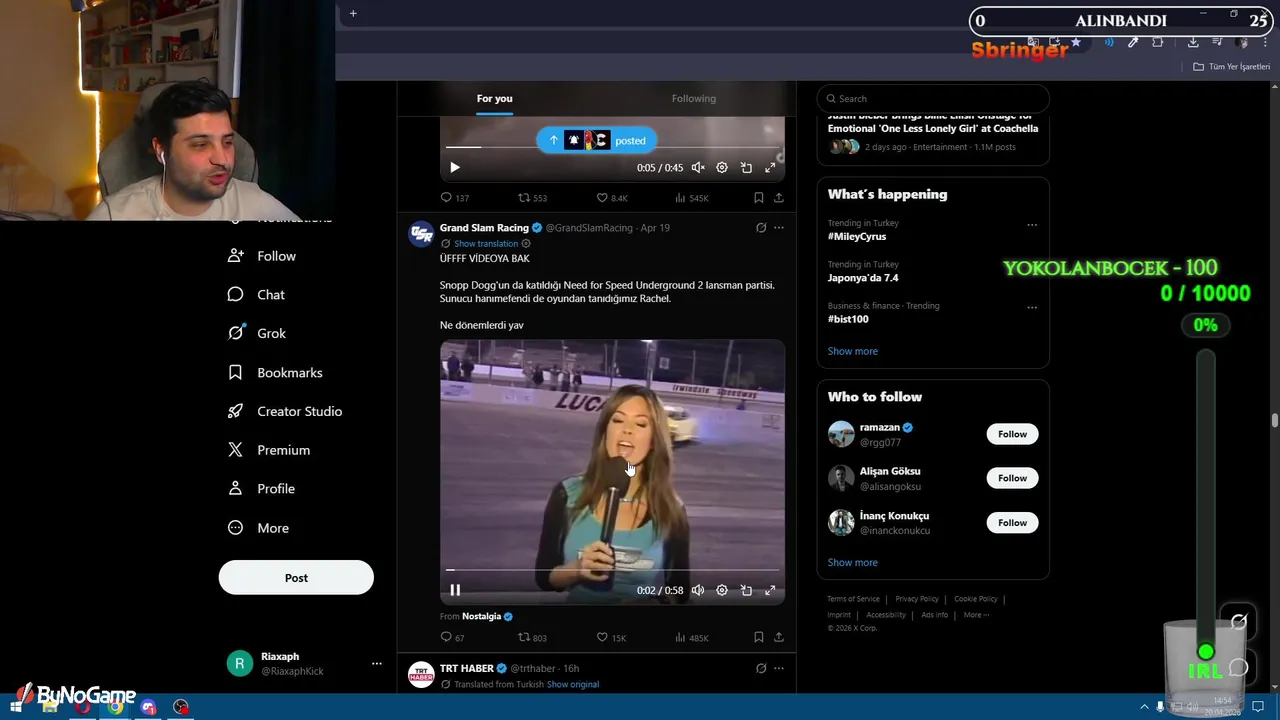Open the #bist100 trending topic

point(848,319)
